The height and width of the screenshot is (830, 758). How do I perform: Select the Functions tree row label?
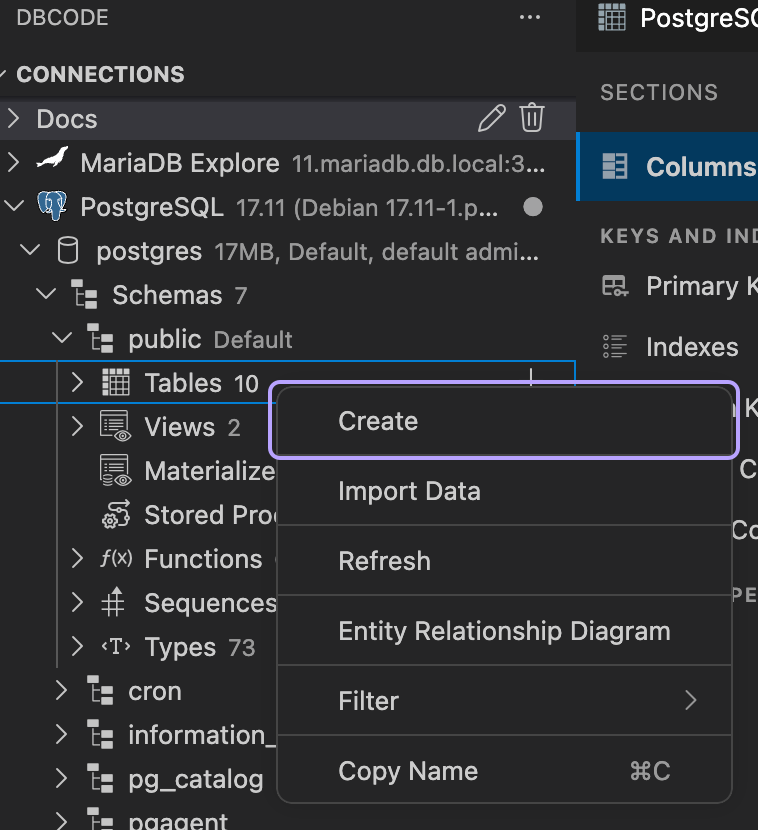[203, 558]
